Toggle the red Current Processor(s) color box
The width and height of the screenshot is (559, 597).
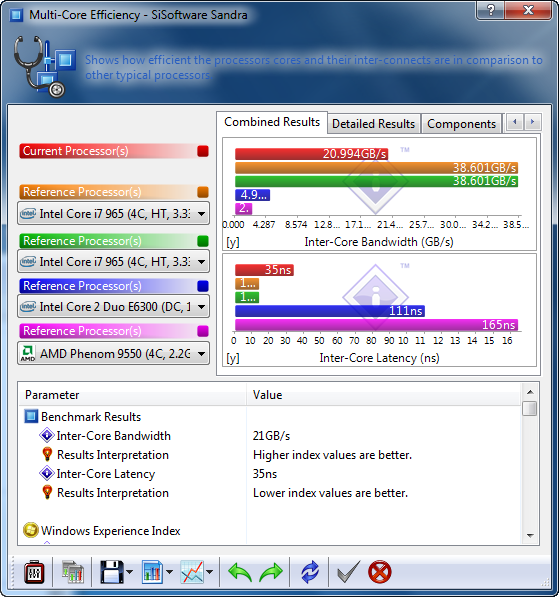[203, 151]
